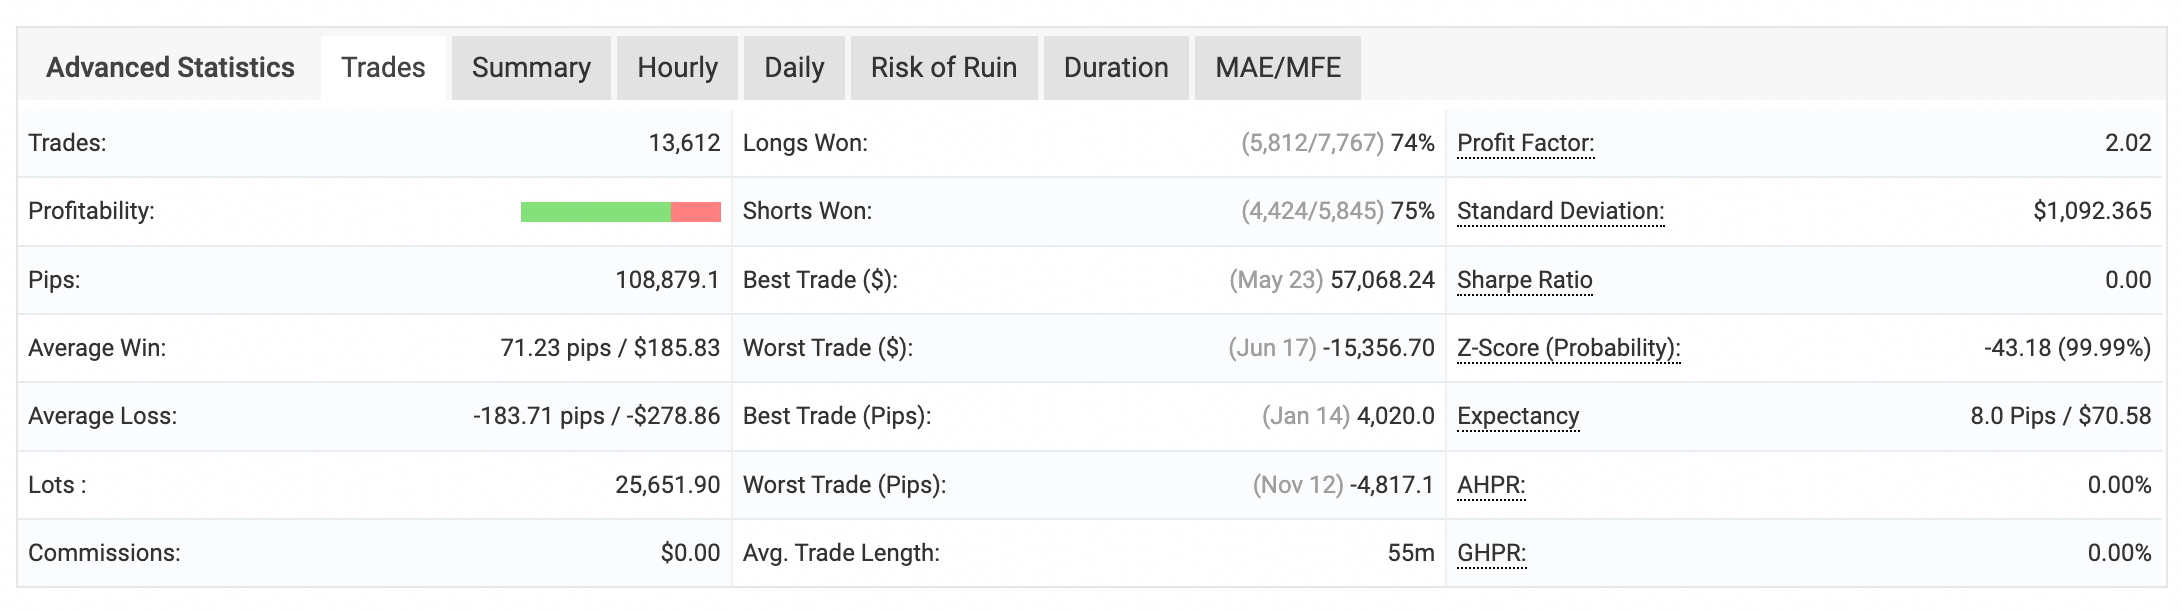2182x612 pixels.
Task: Open the Expectancy label link
Action: click(1518, 416)
